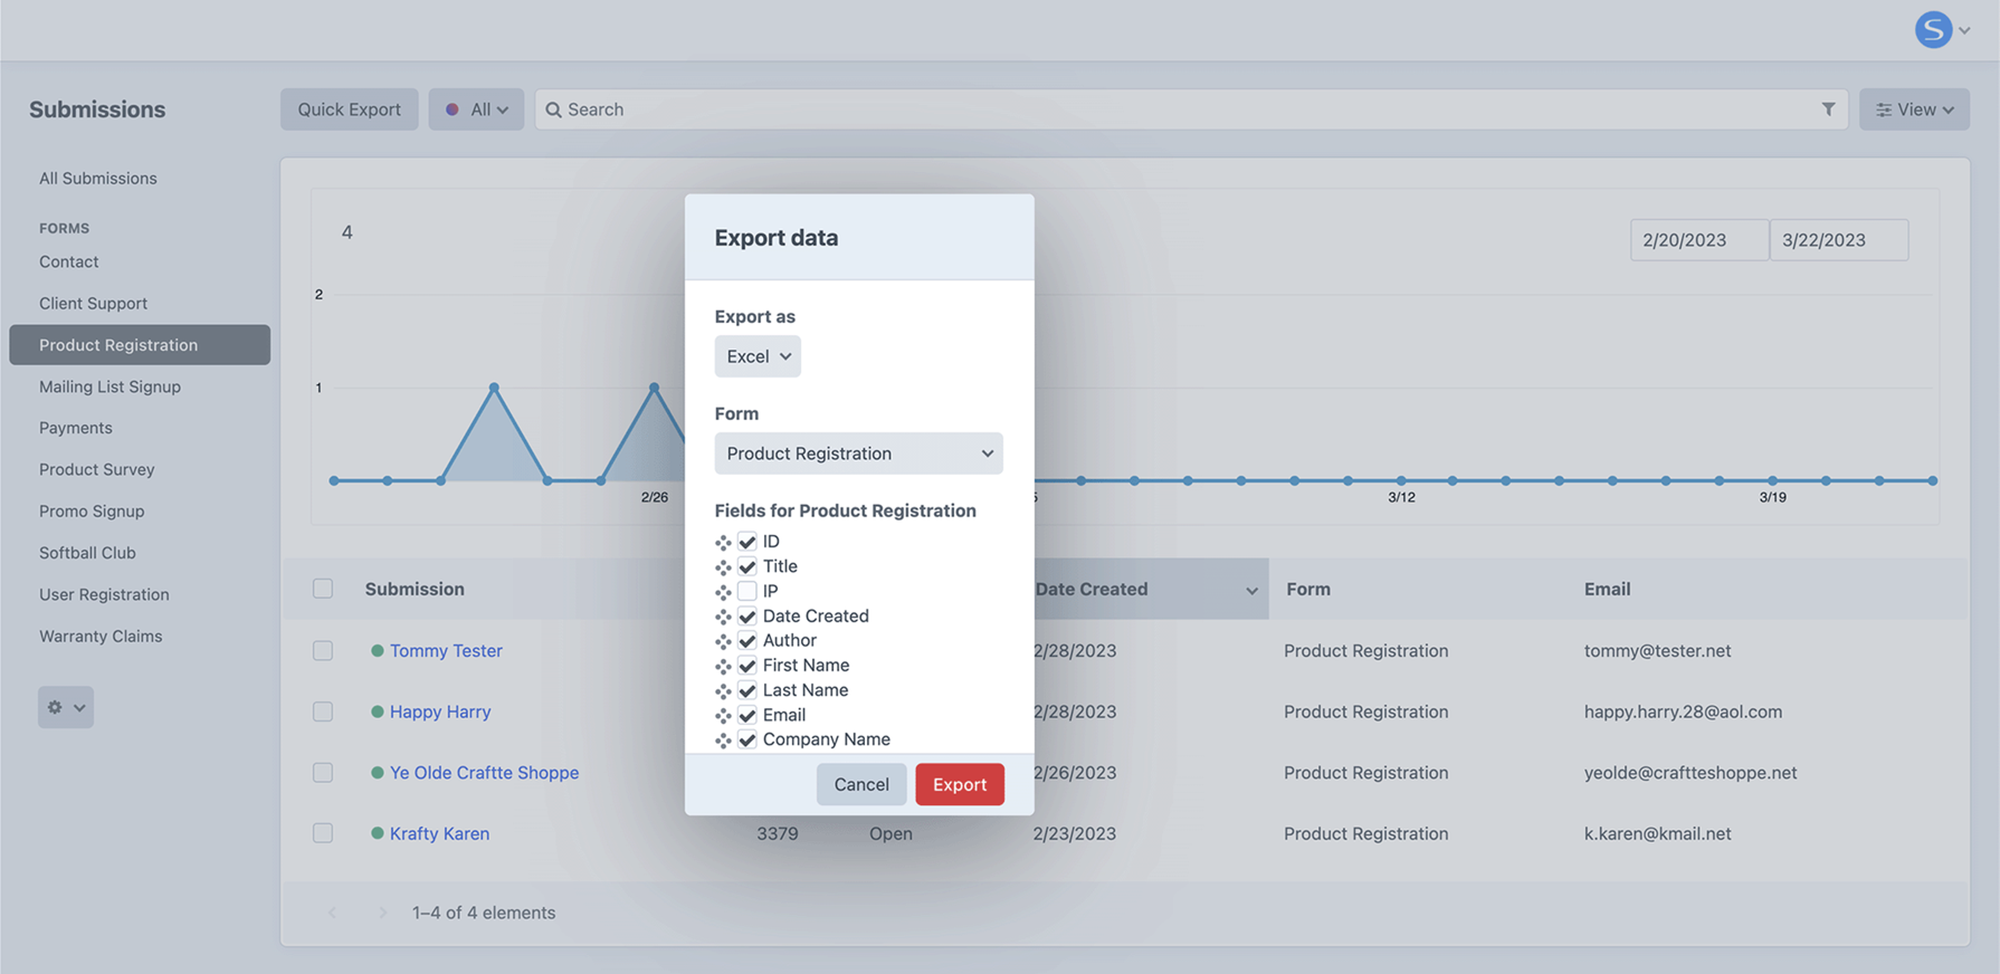The width and height of the screenshot is (2000, 974).
Task: Open the user avatar menu
Action: [x=1941, y=30]
